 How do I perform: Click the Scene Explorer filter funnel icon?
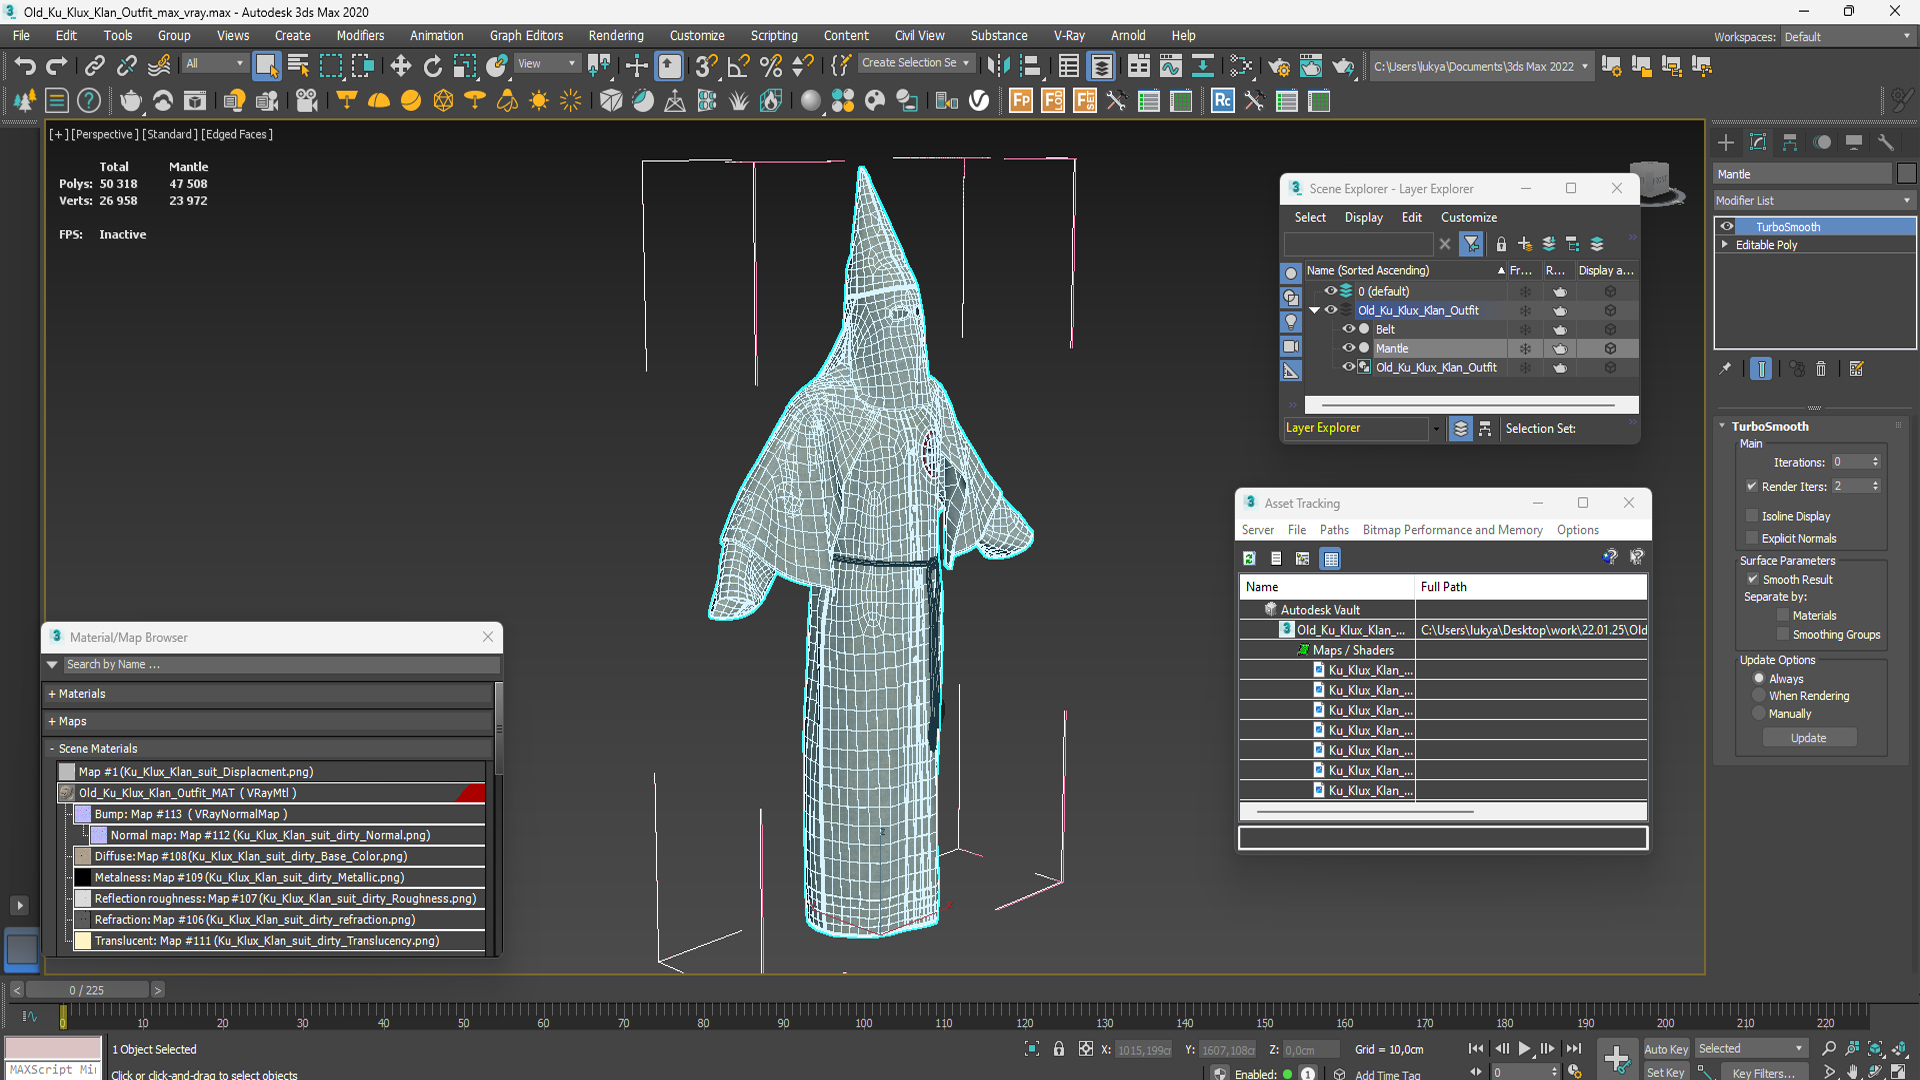tap(1471, 243)
